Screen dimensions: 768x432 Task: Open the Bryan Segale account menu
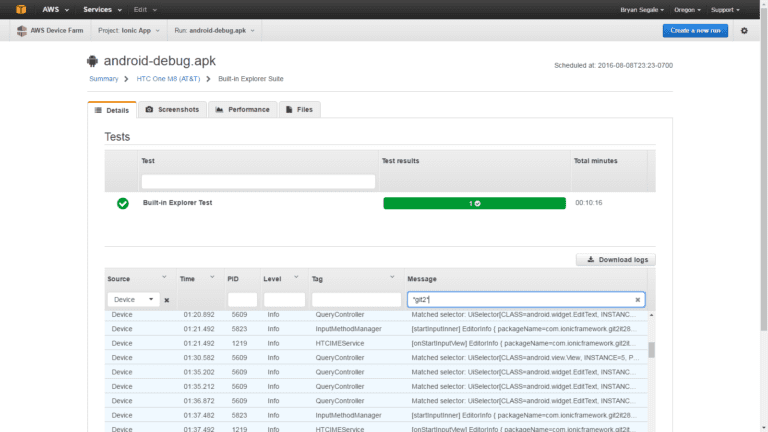coord(642,10)
